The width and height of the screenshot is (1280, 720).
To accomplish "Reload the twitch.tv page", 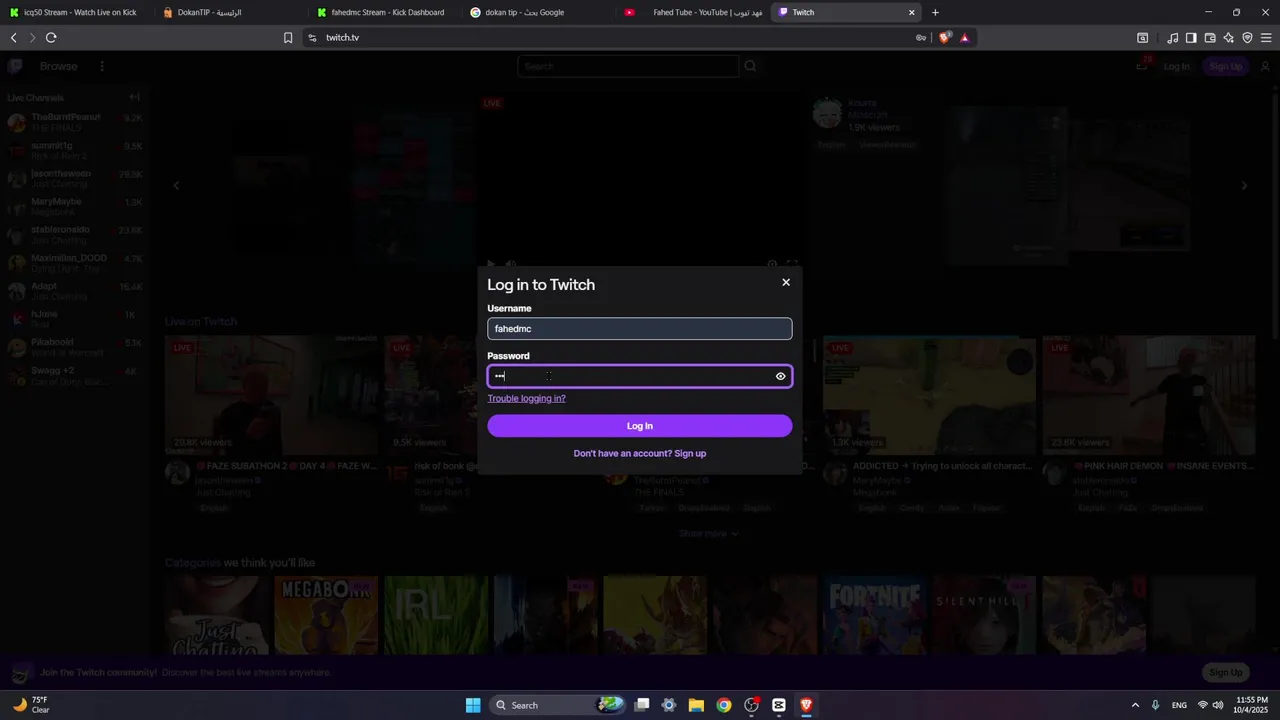I will 51,38.
